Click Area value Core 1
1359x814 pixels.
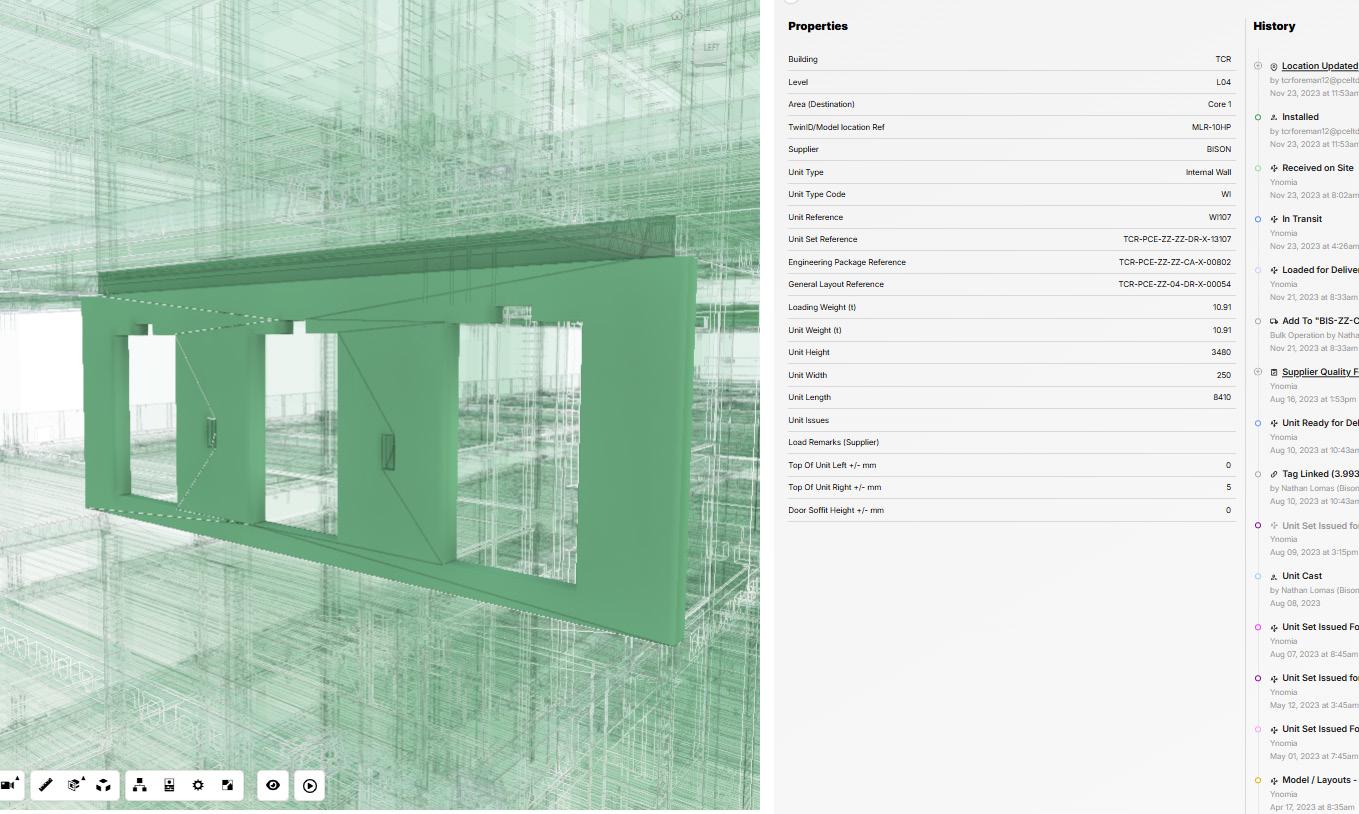(x=1219, y=104)
